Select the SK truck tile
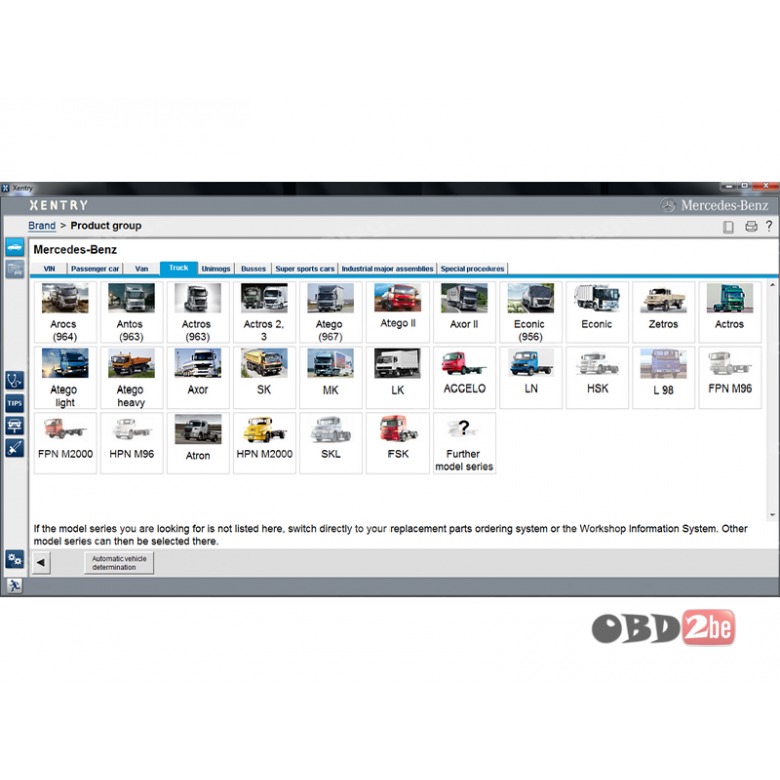 point(264,378)
